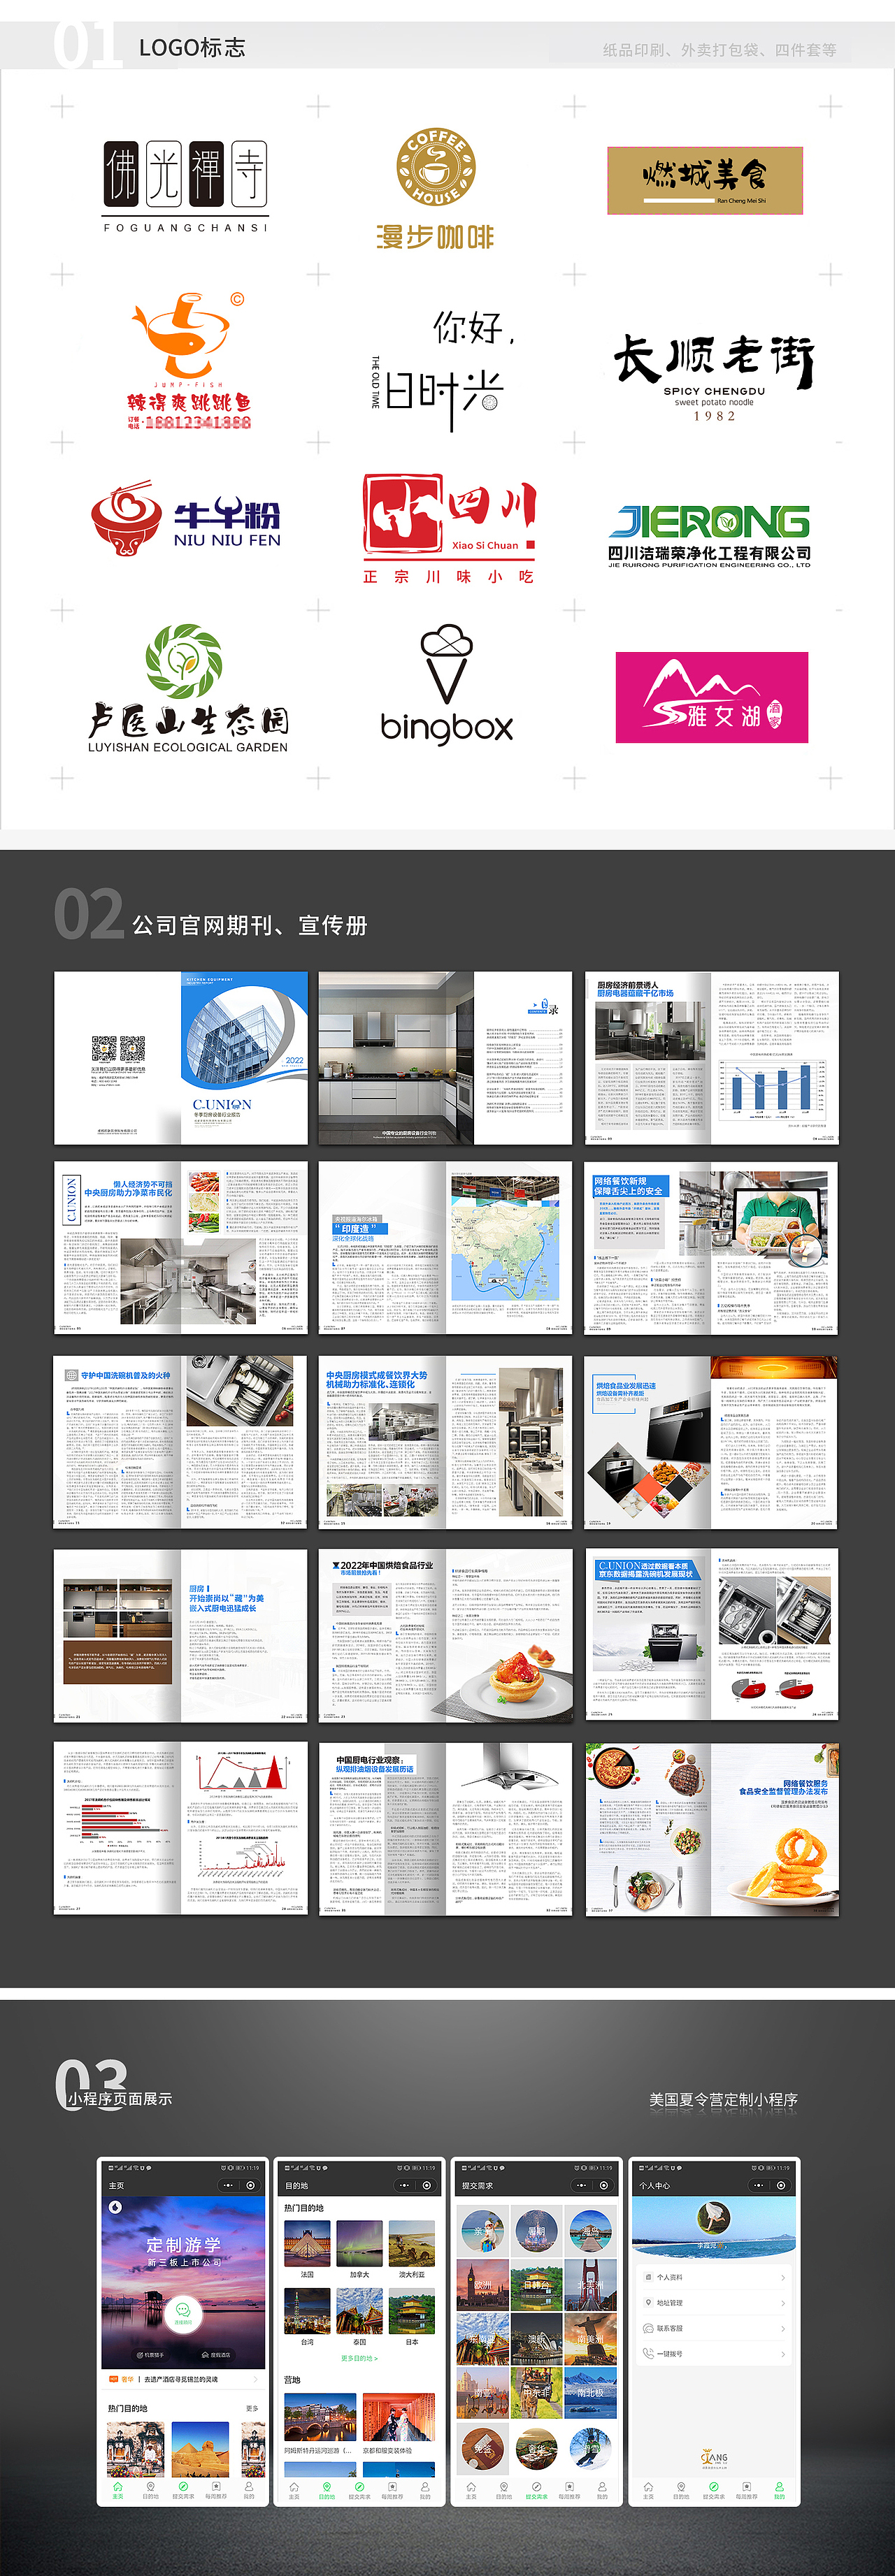The image size is (895, 2576).
Task: Click the 地址管理 location pin icon
Action: point(648,2302)
